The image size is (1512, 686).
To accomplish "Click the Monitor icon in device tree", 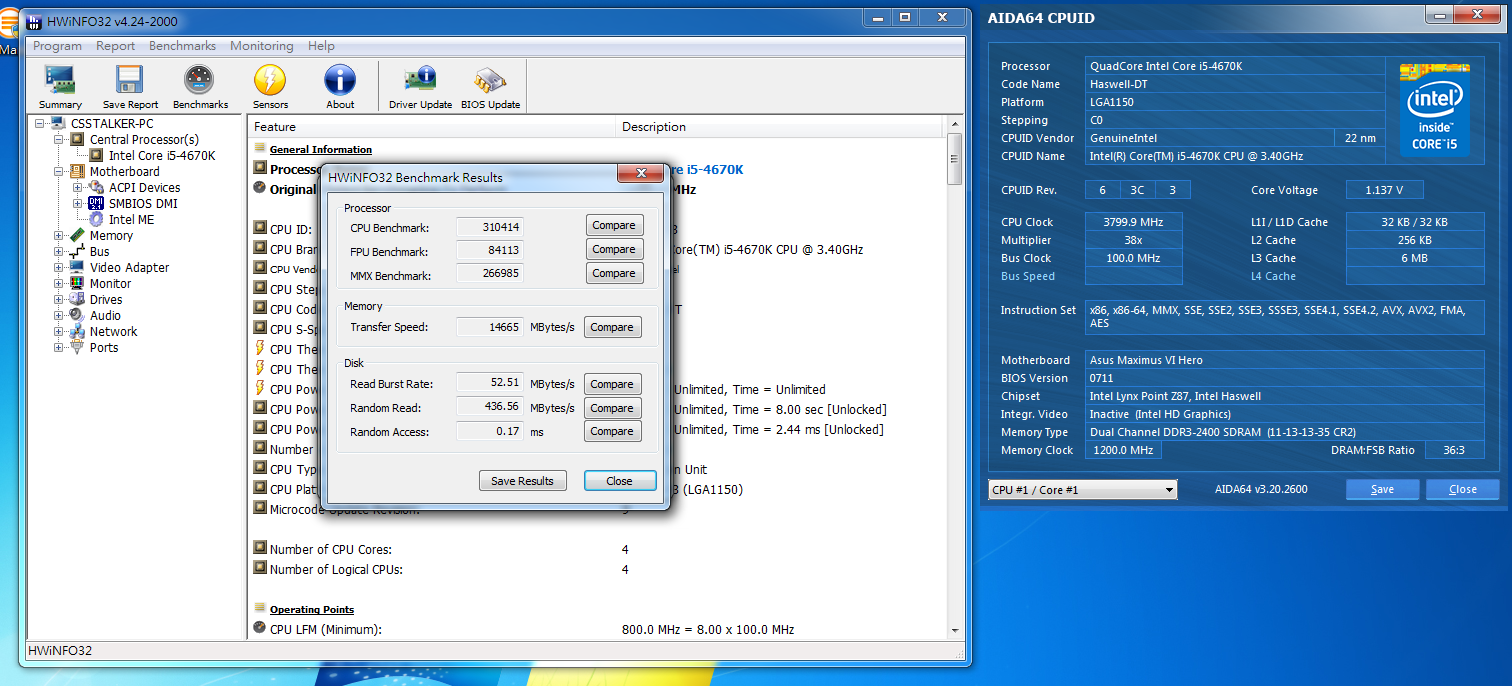I will point(77,283).
